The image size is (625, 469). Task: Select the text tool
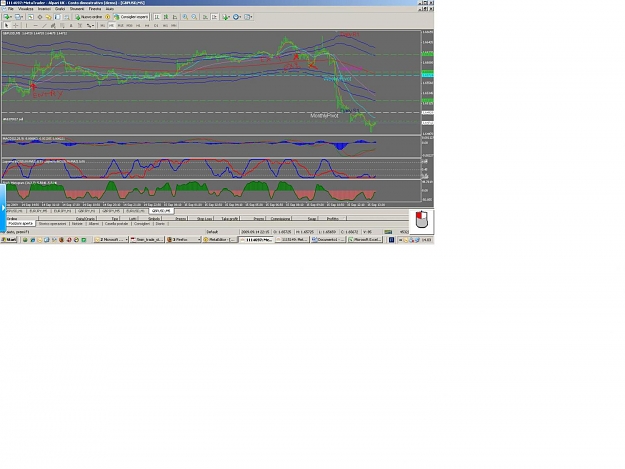click(x=71, y=26)
